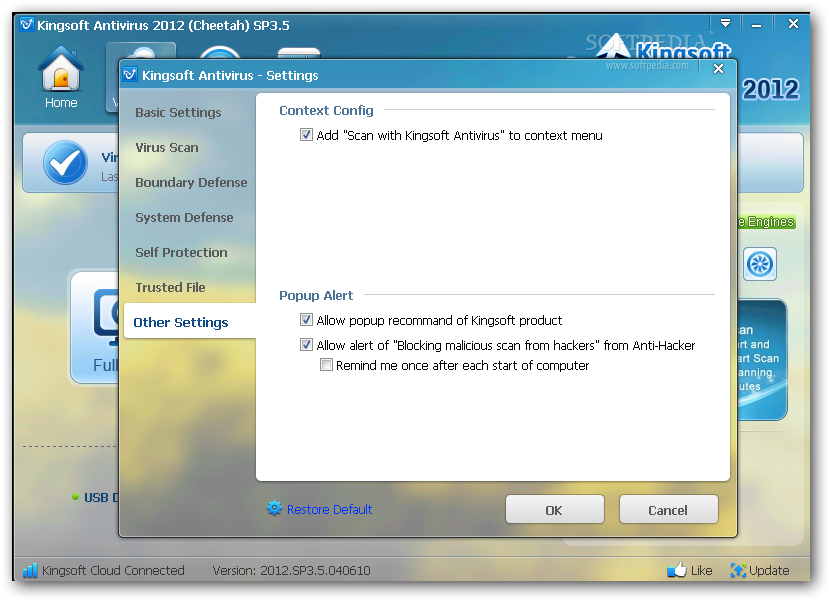
Task: Click the Update arrow icon
Action: (x=738, y=570)
